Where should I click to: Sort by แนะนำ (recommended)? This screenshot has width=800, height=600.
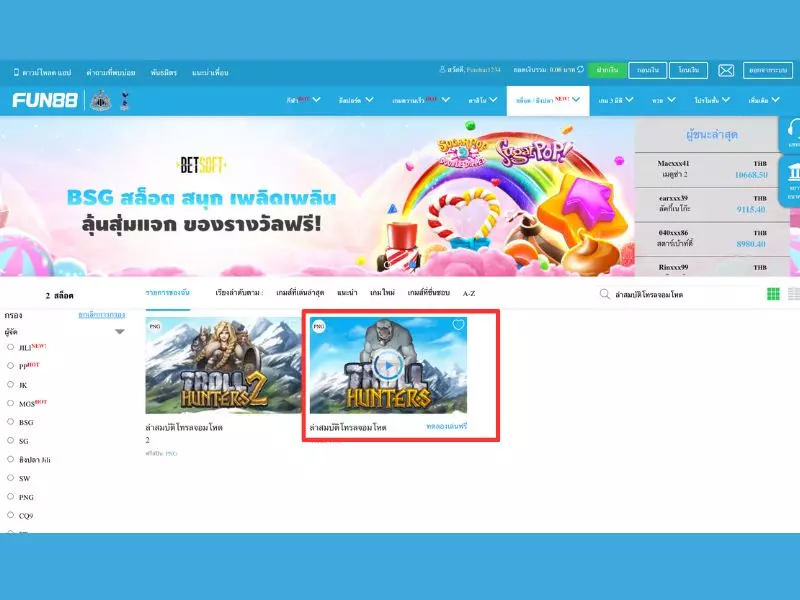(x=347, y=293)
